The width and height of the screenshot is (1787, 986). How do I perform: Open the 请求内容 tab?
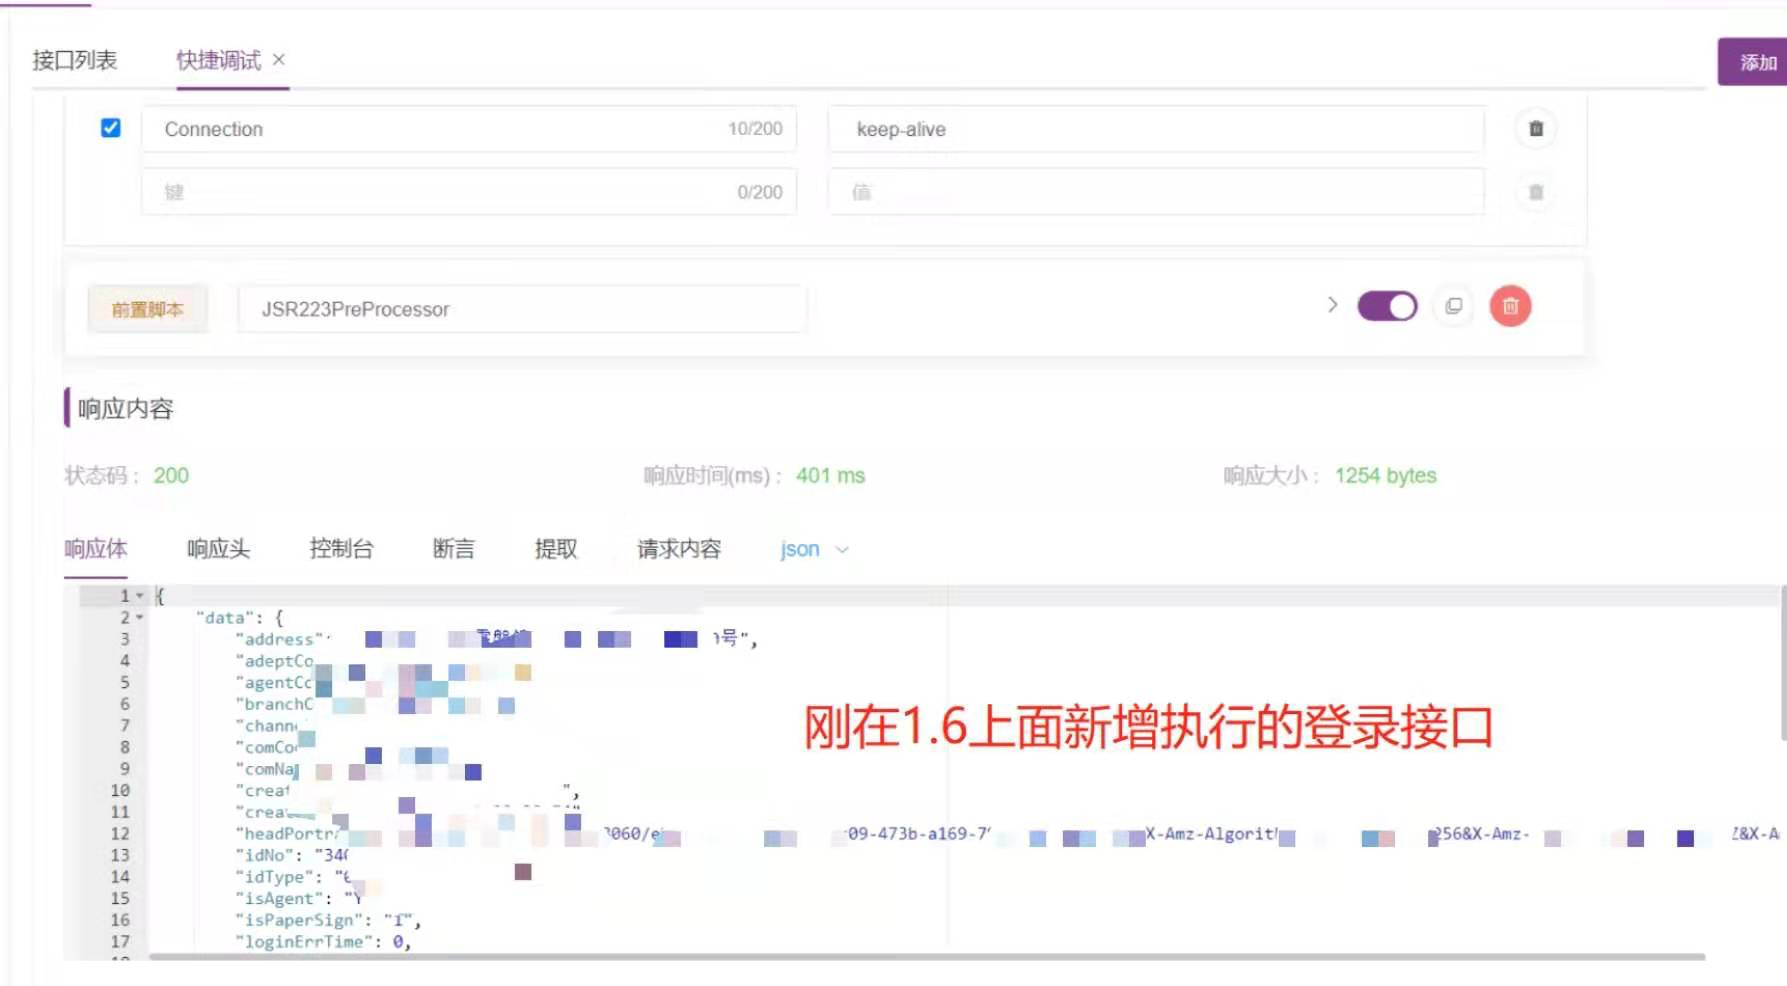[679, 549]
